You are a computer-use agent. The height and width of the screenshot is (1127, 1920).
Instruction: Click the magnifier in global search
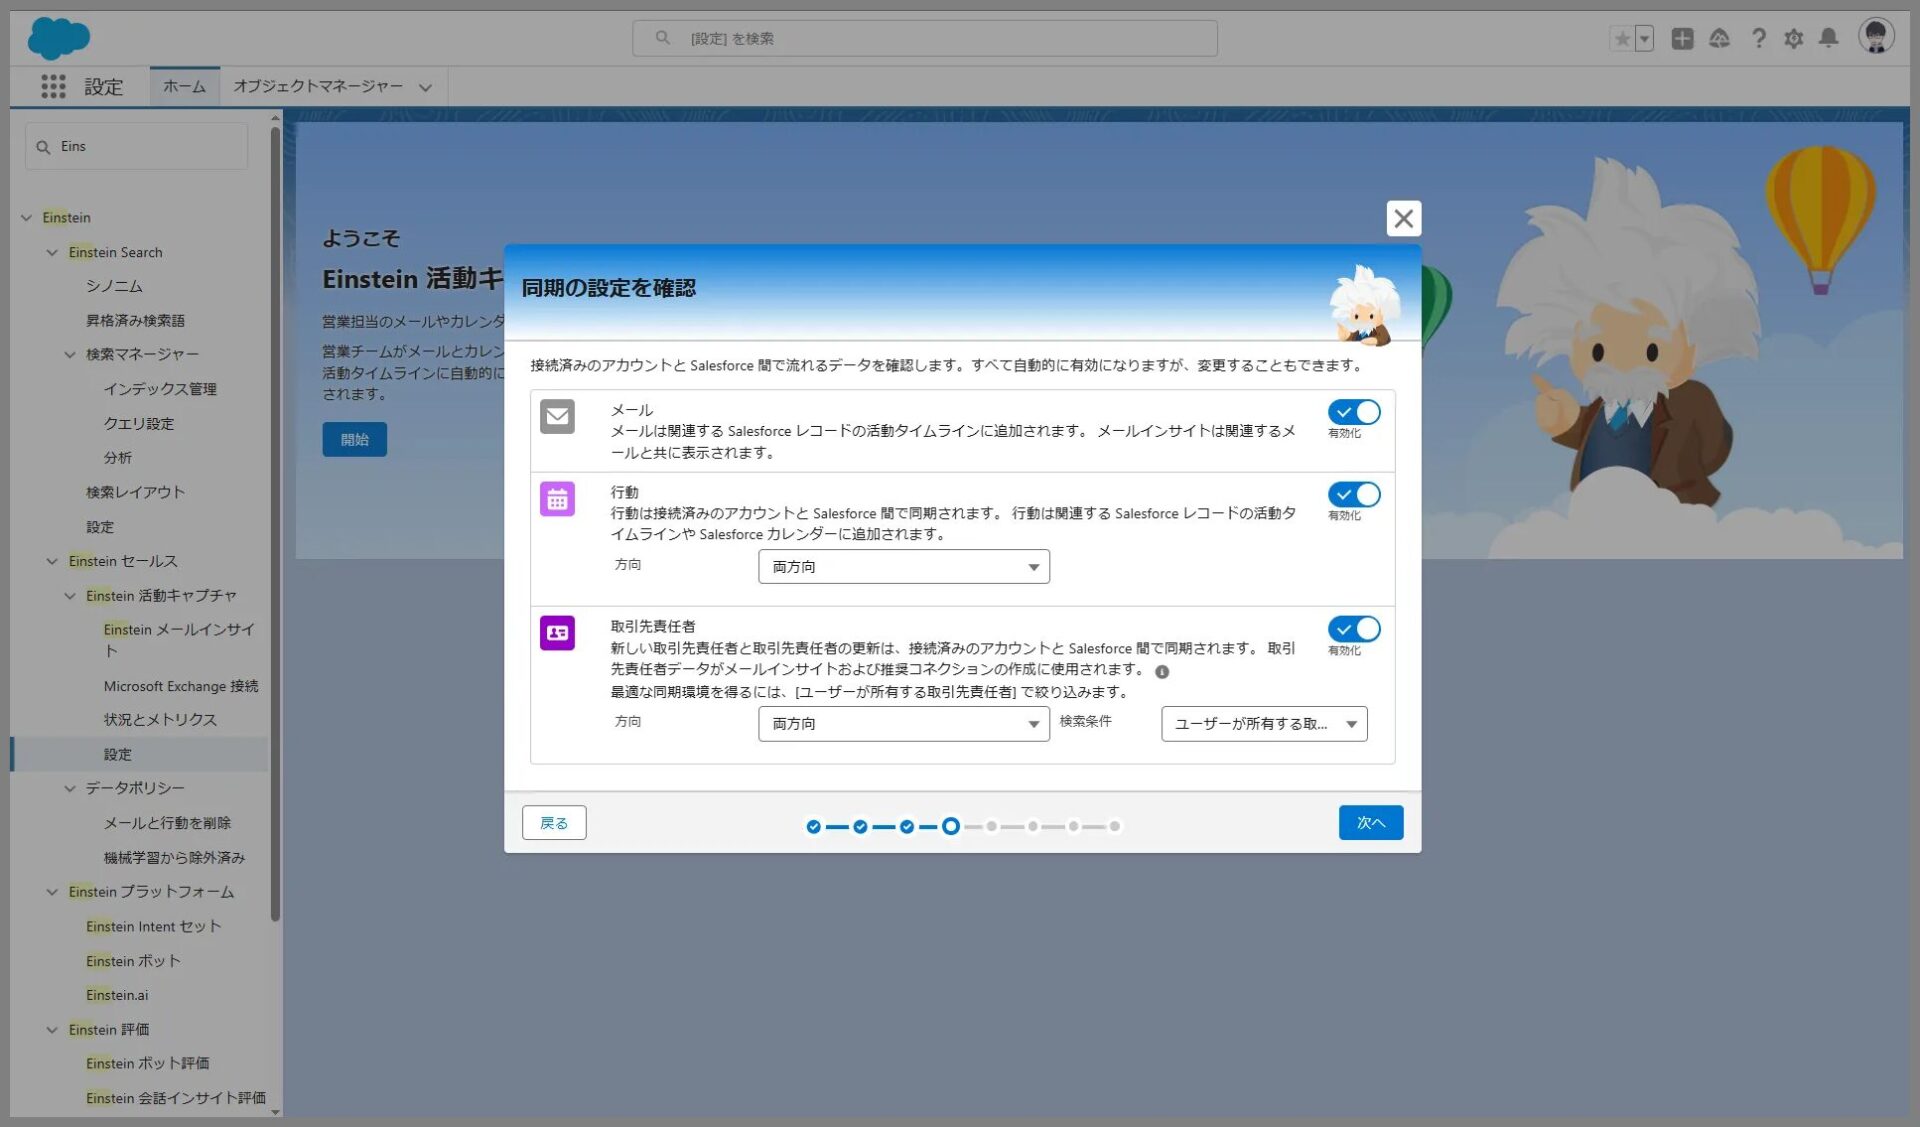point(662,38)
